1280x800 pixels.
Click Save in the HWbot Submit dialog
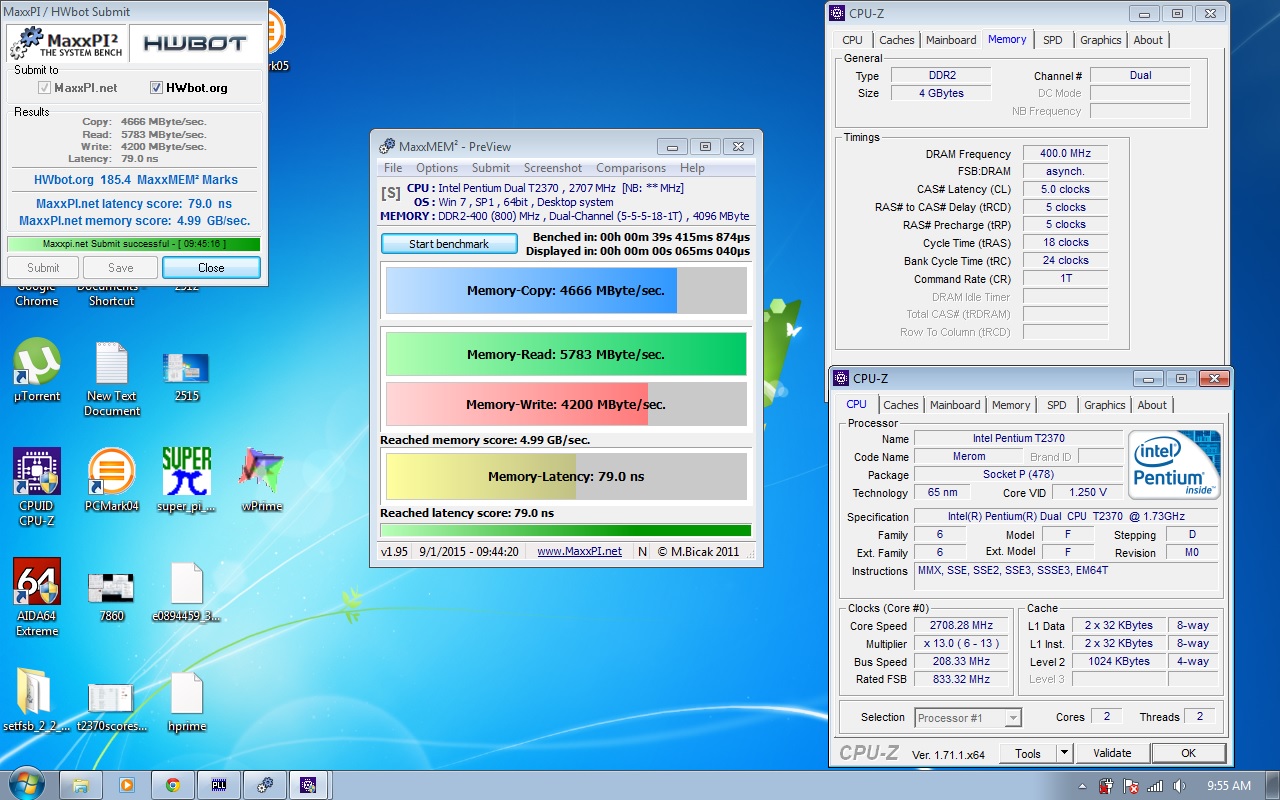(x=121, y=267)
